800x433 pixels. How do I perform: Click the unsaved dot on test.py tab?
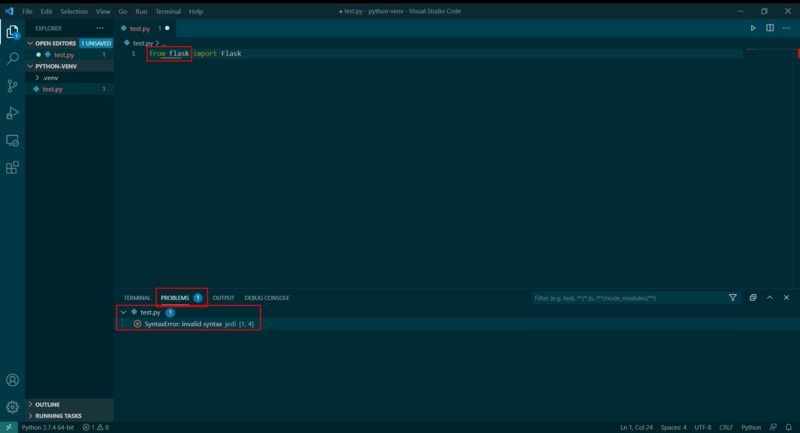[167, 29]
